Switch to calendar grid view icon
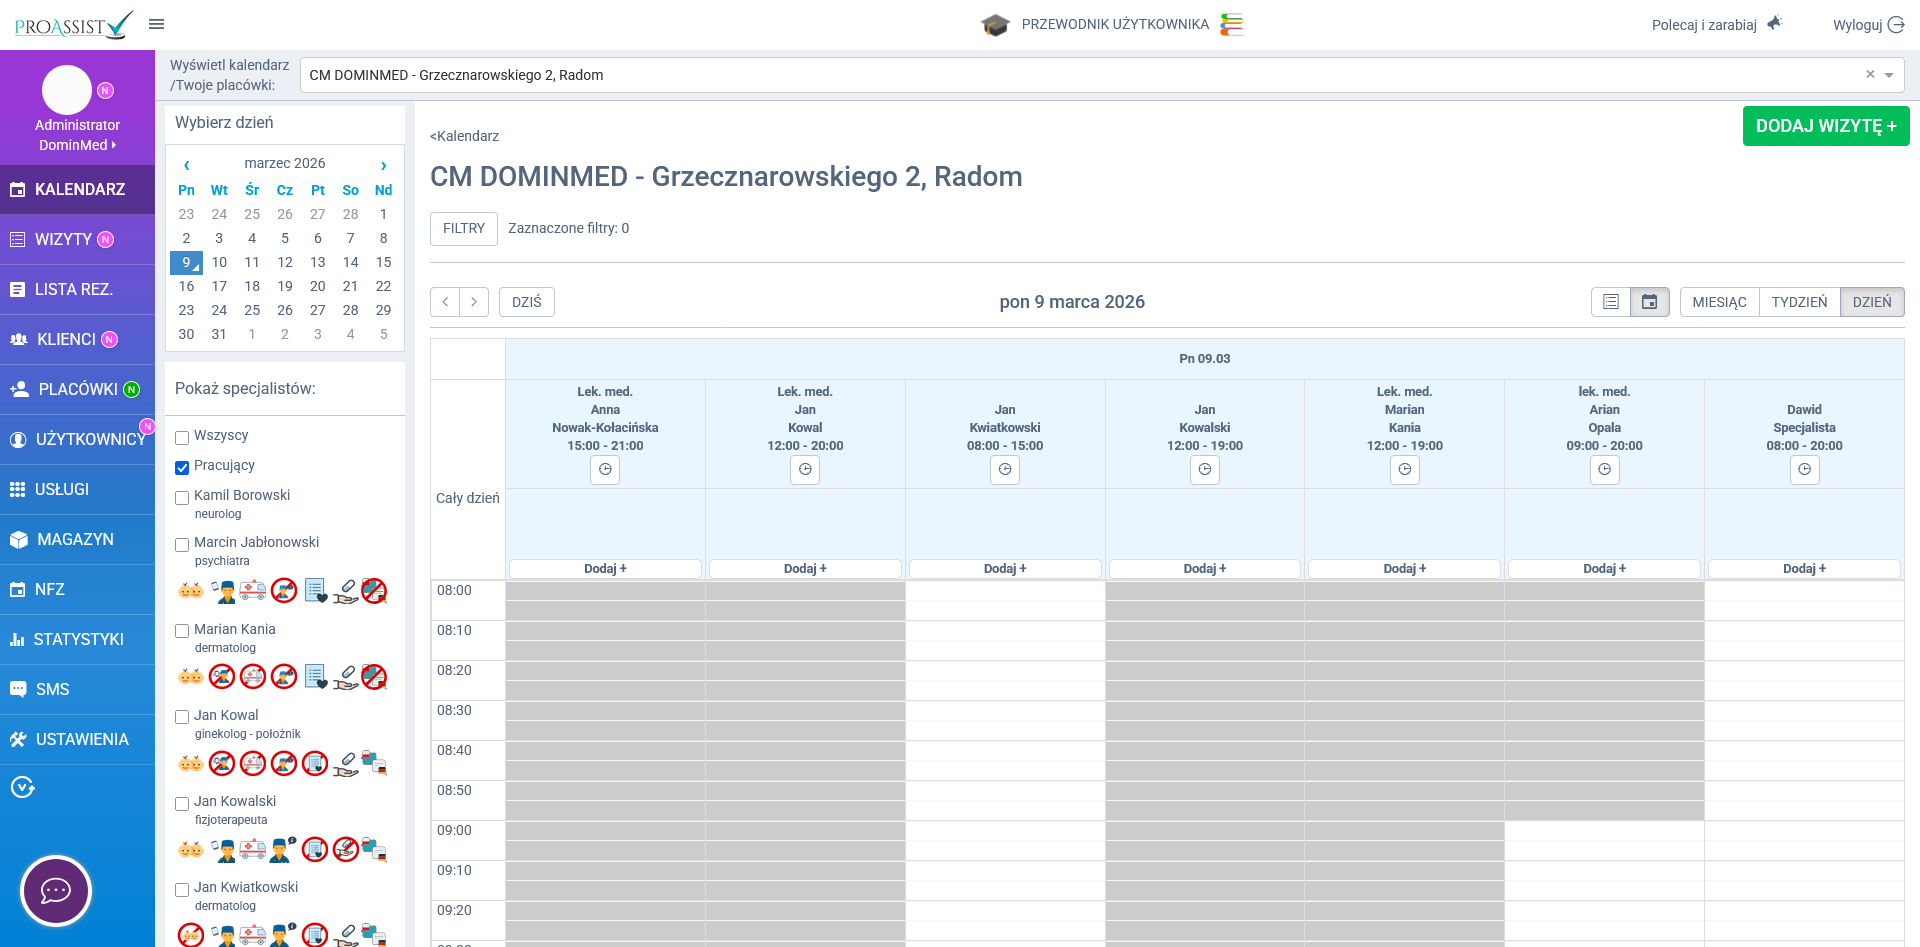 1649,302
